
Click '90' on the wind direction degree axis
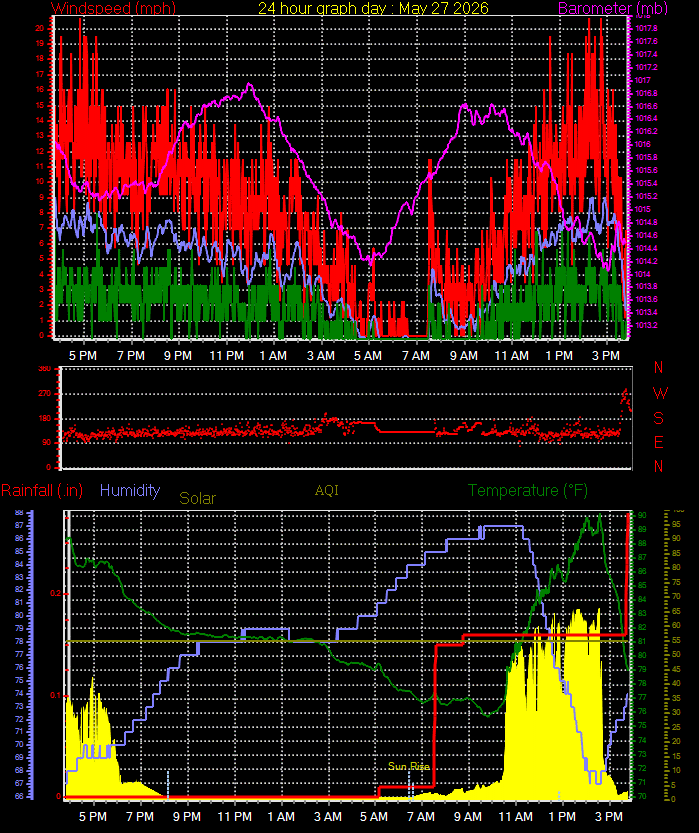click(47, 442)
